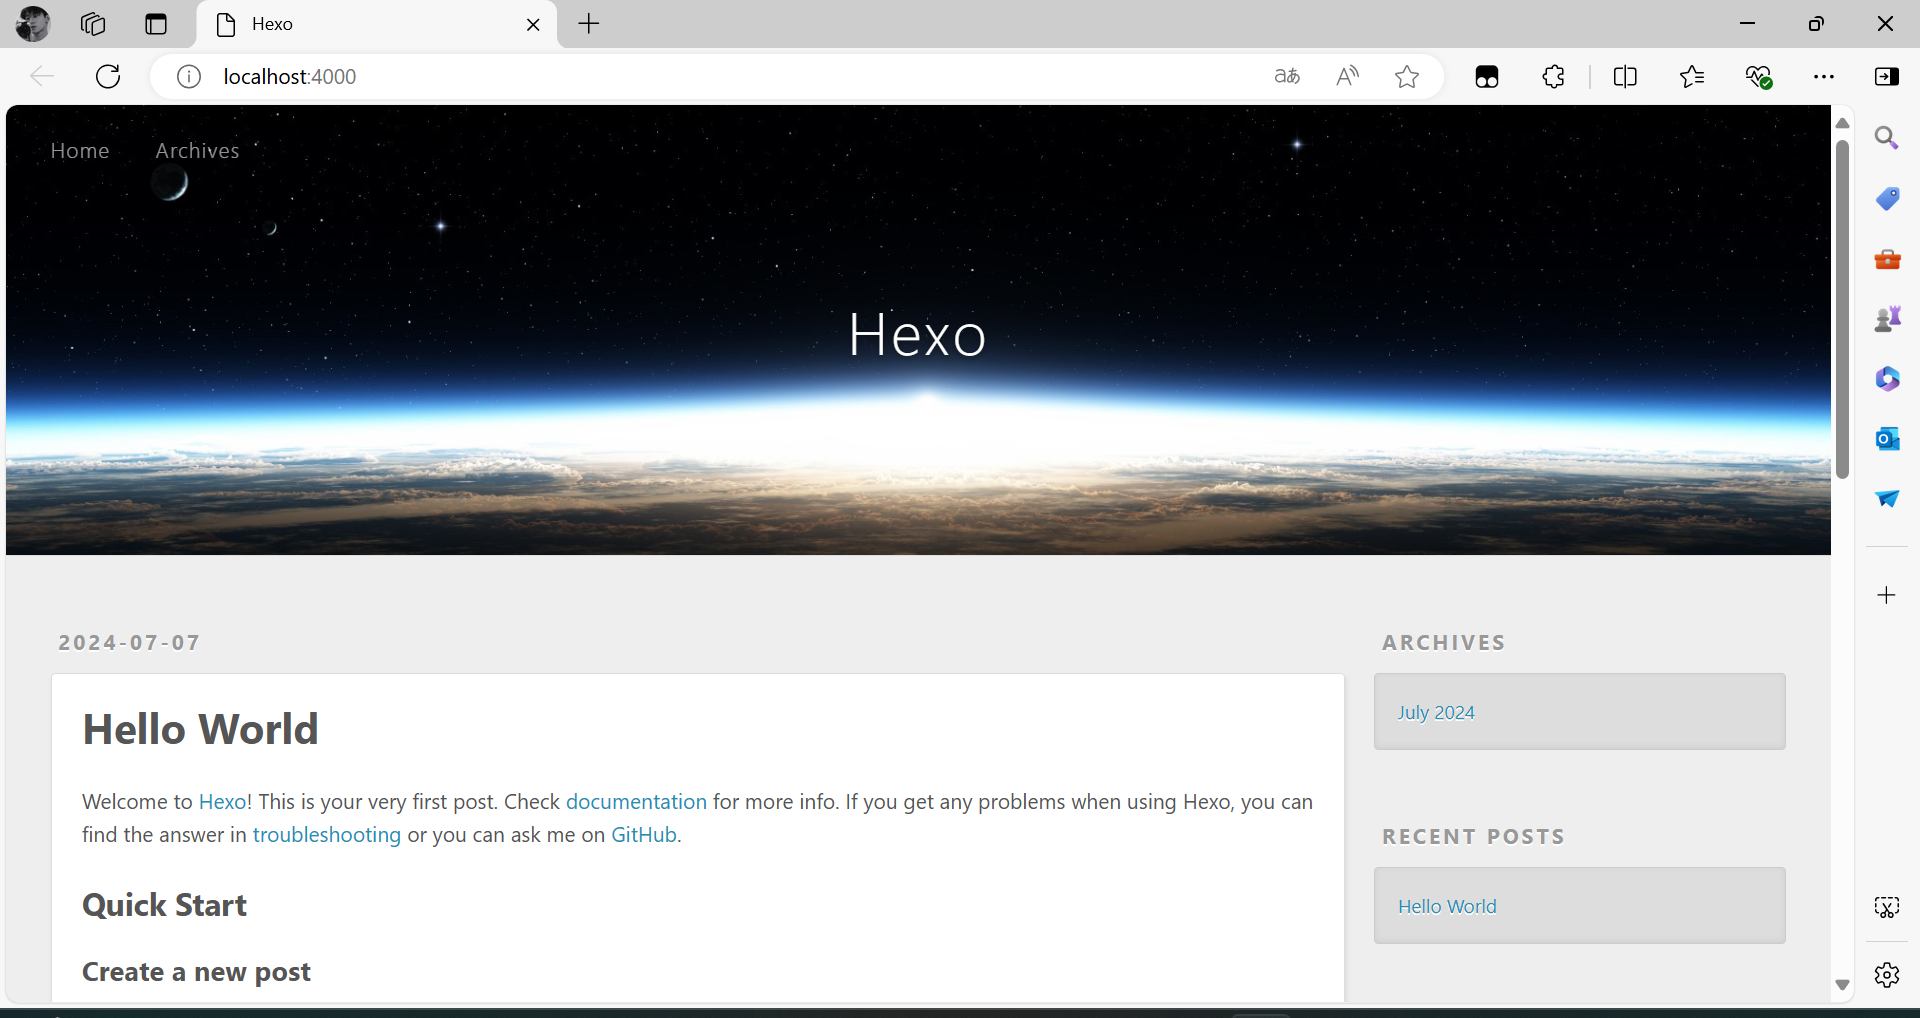This screenshot has width=1920, height=1018.
Task: Click the Create a new post heading
Action: 196,972
